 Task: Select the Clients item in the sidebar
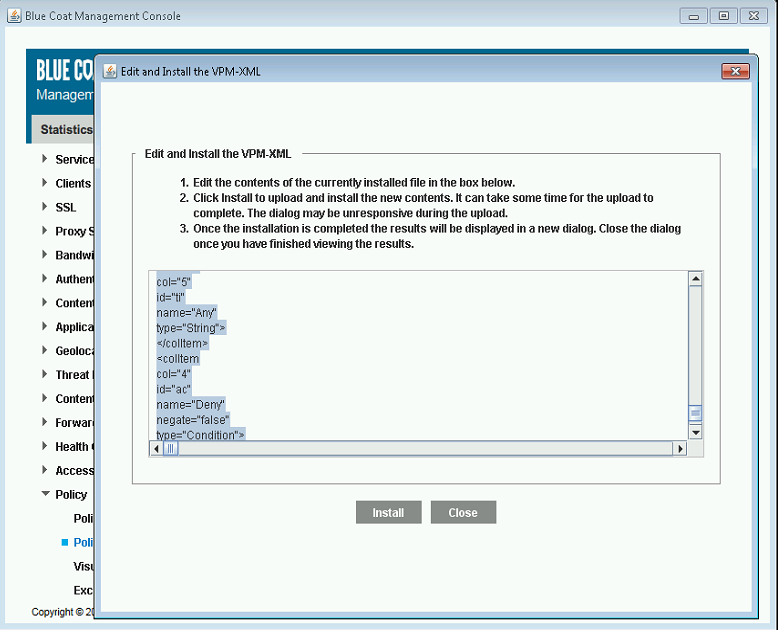pos(73,184)
